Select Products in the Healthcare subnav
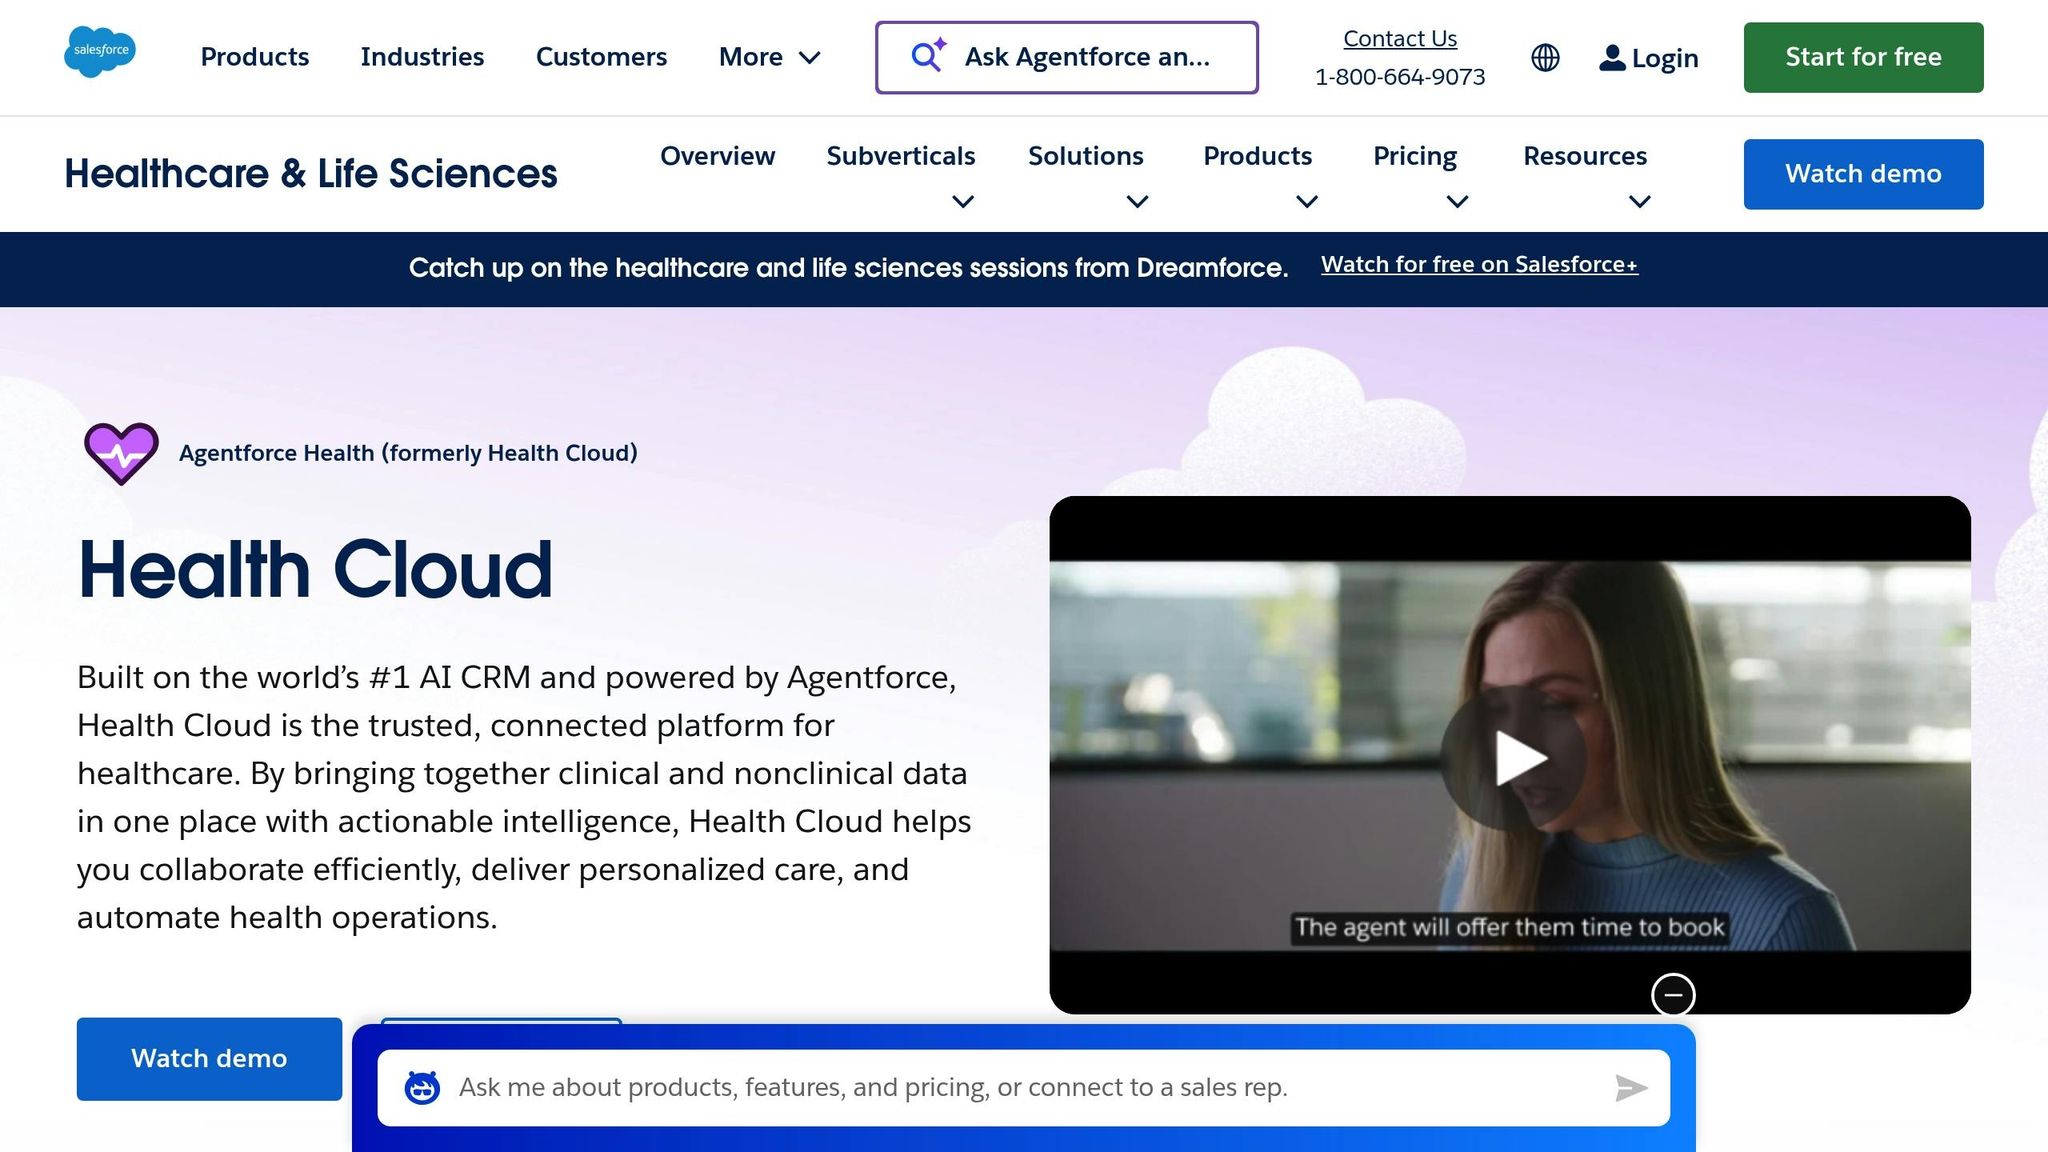2048x1152 pixels. pos(1257,156)
